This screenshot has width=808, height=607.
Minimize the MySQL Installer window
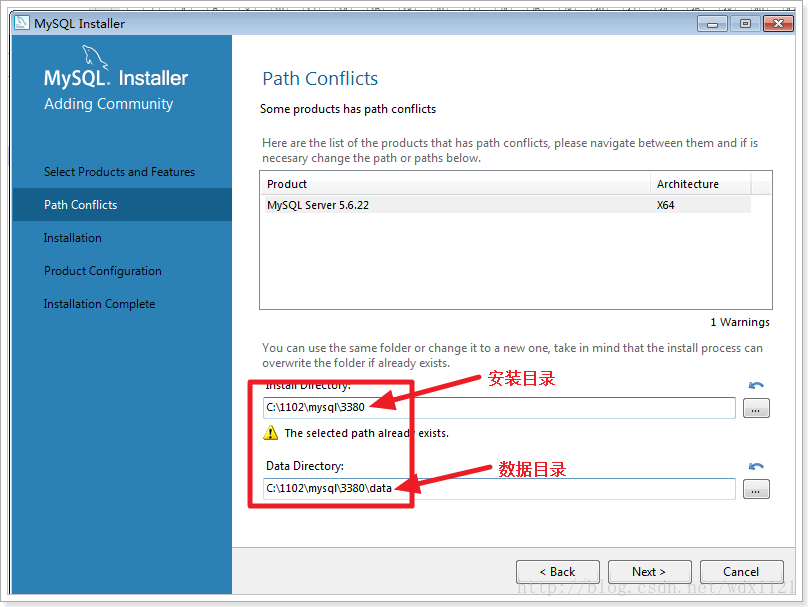(712, 24)
